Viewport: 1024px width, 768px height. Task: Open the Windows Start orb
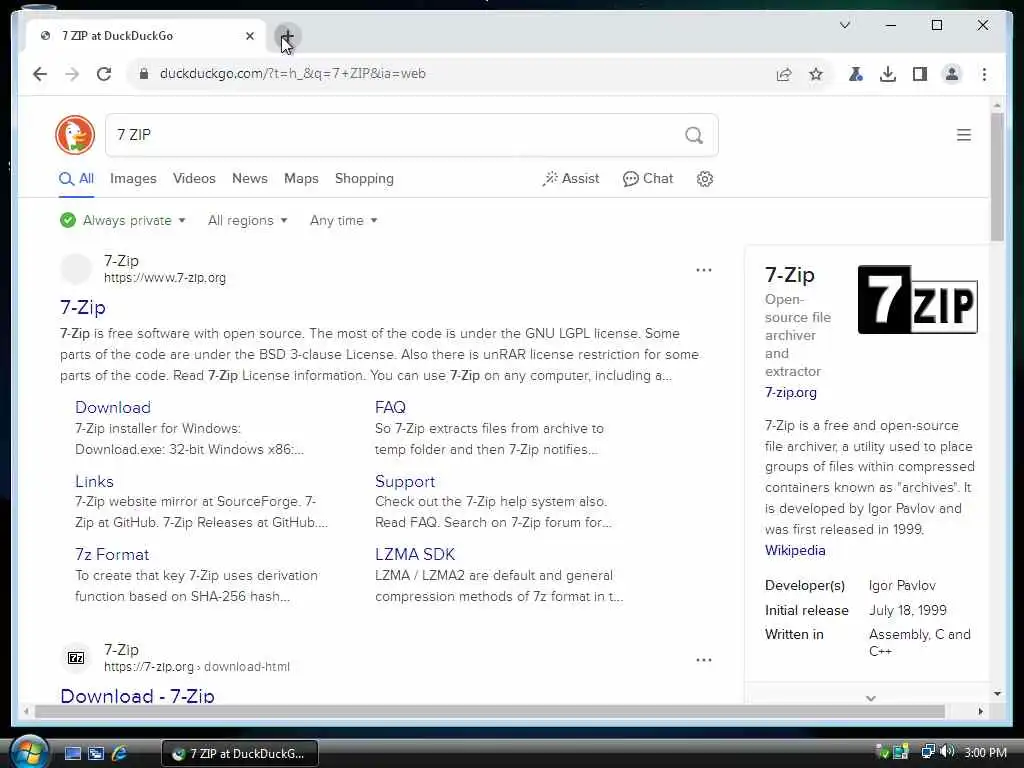29,752
